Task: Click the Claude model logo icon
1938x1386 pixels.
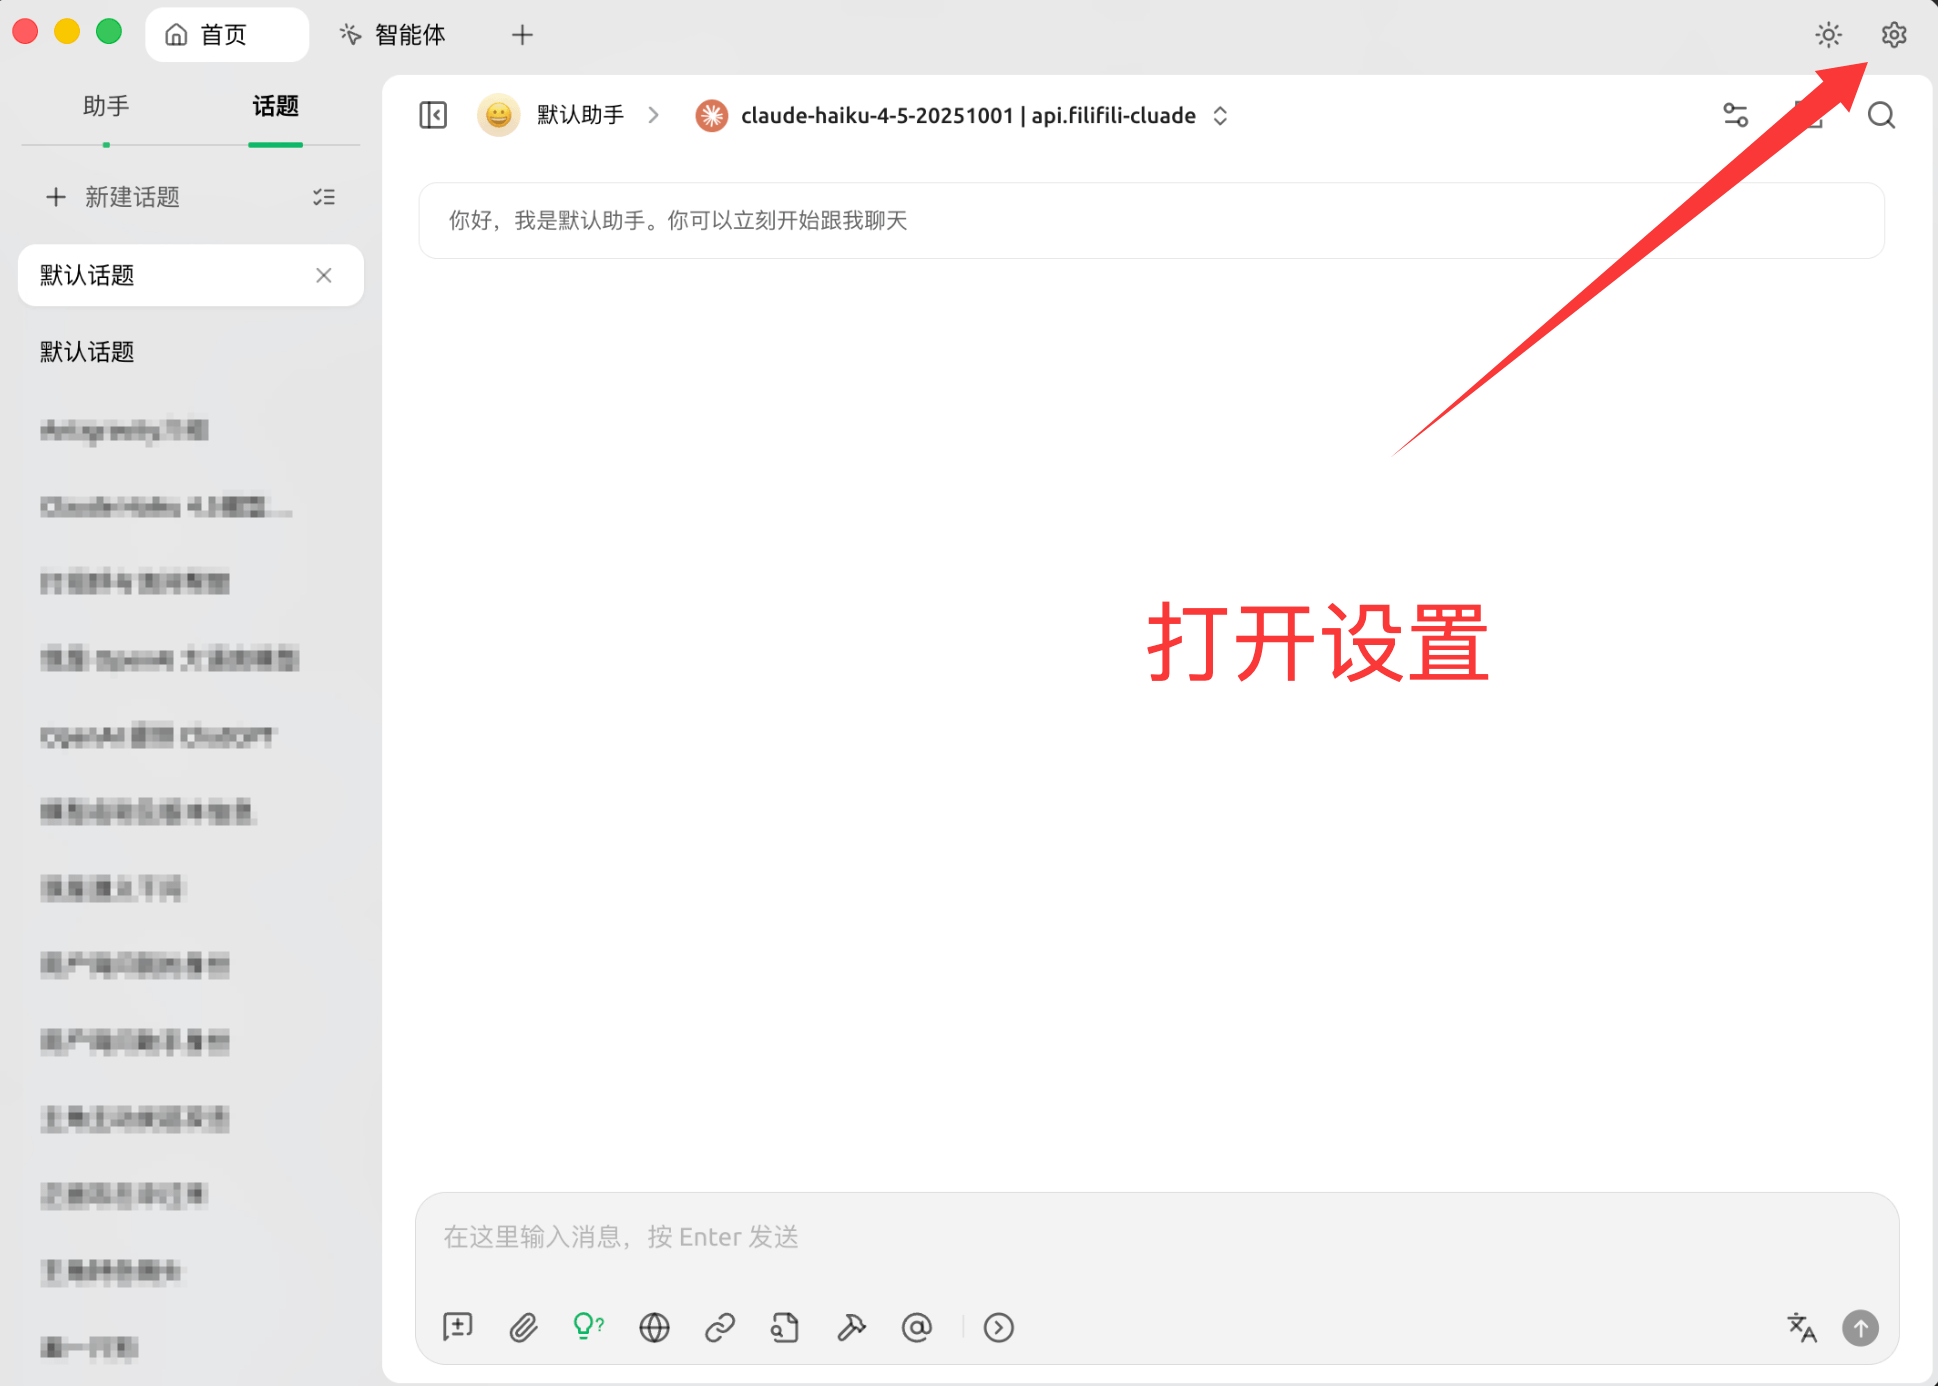Action: [711, 116]
